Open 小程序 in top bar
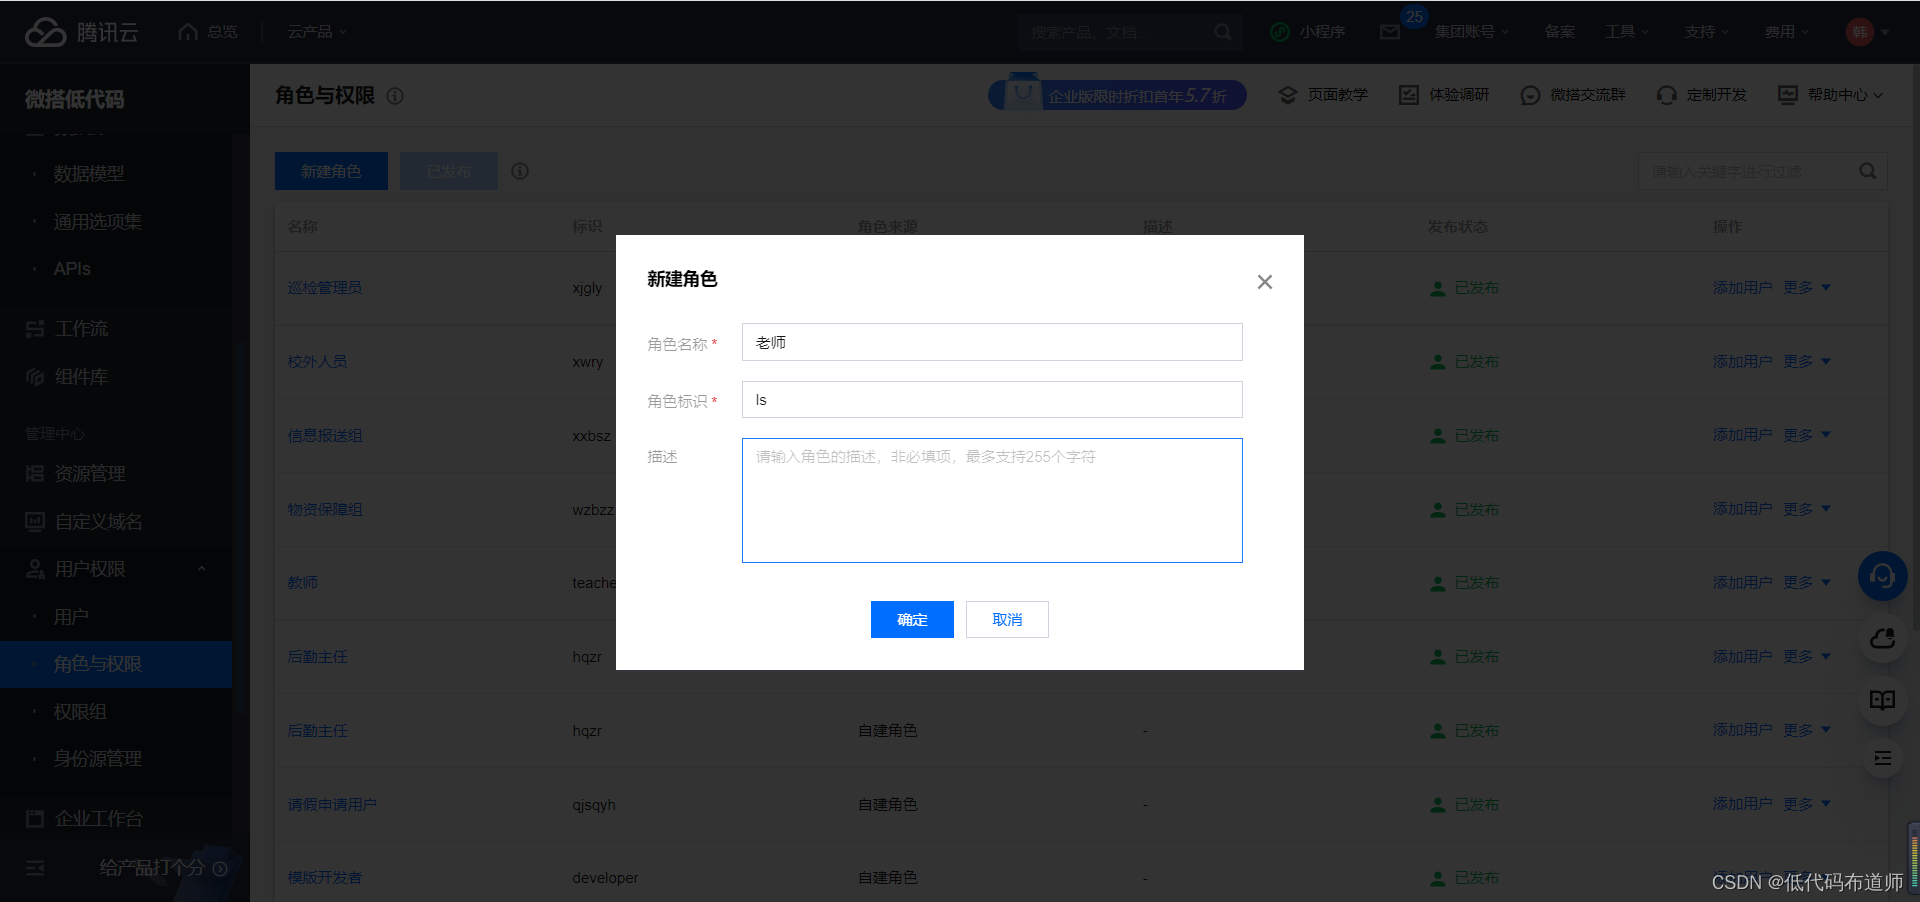Image resolution: width=1920 pixels, height=902 pixels. (1308, 32)
